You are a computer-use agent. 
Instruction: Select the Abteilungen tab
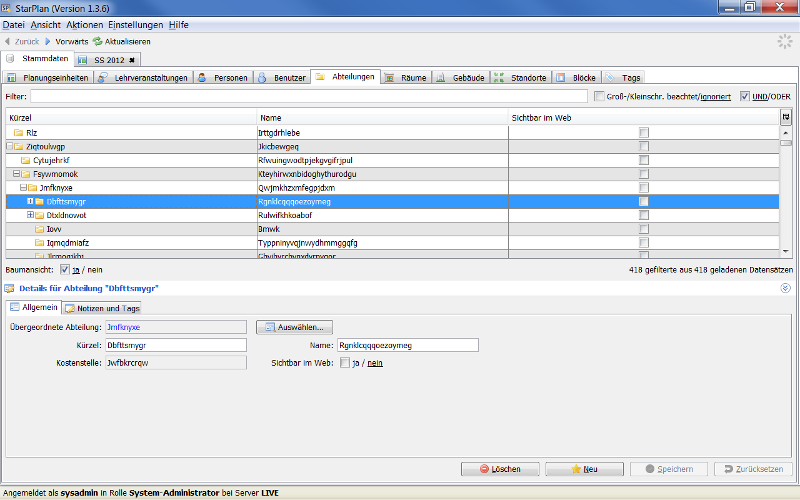click(346, 77)
